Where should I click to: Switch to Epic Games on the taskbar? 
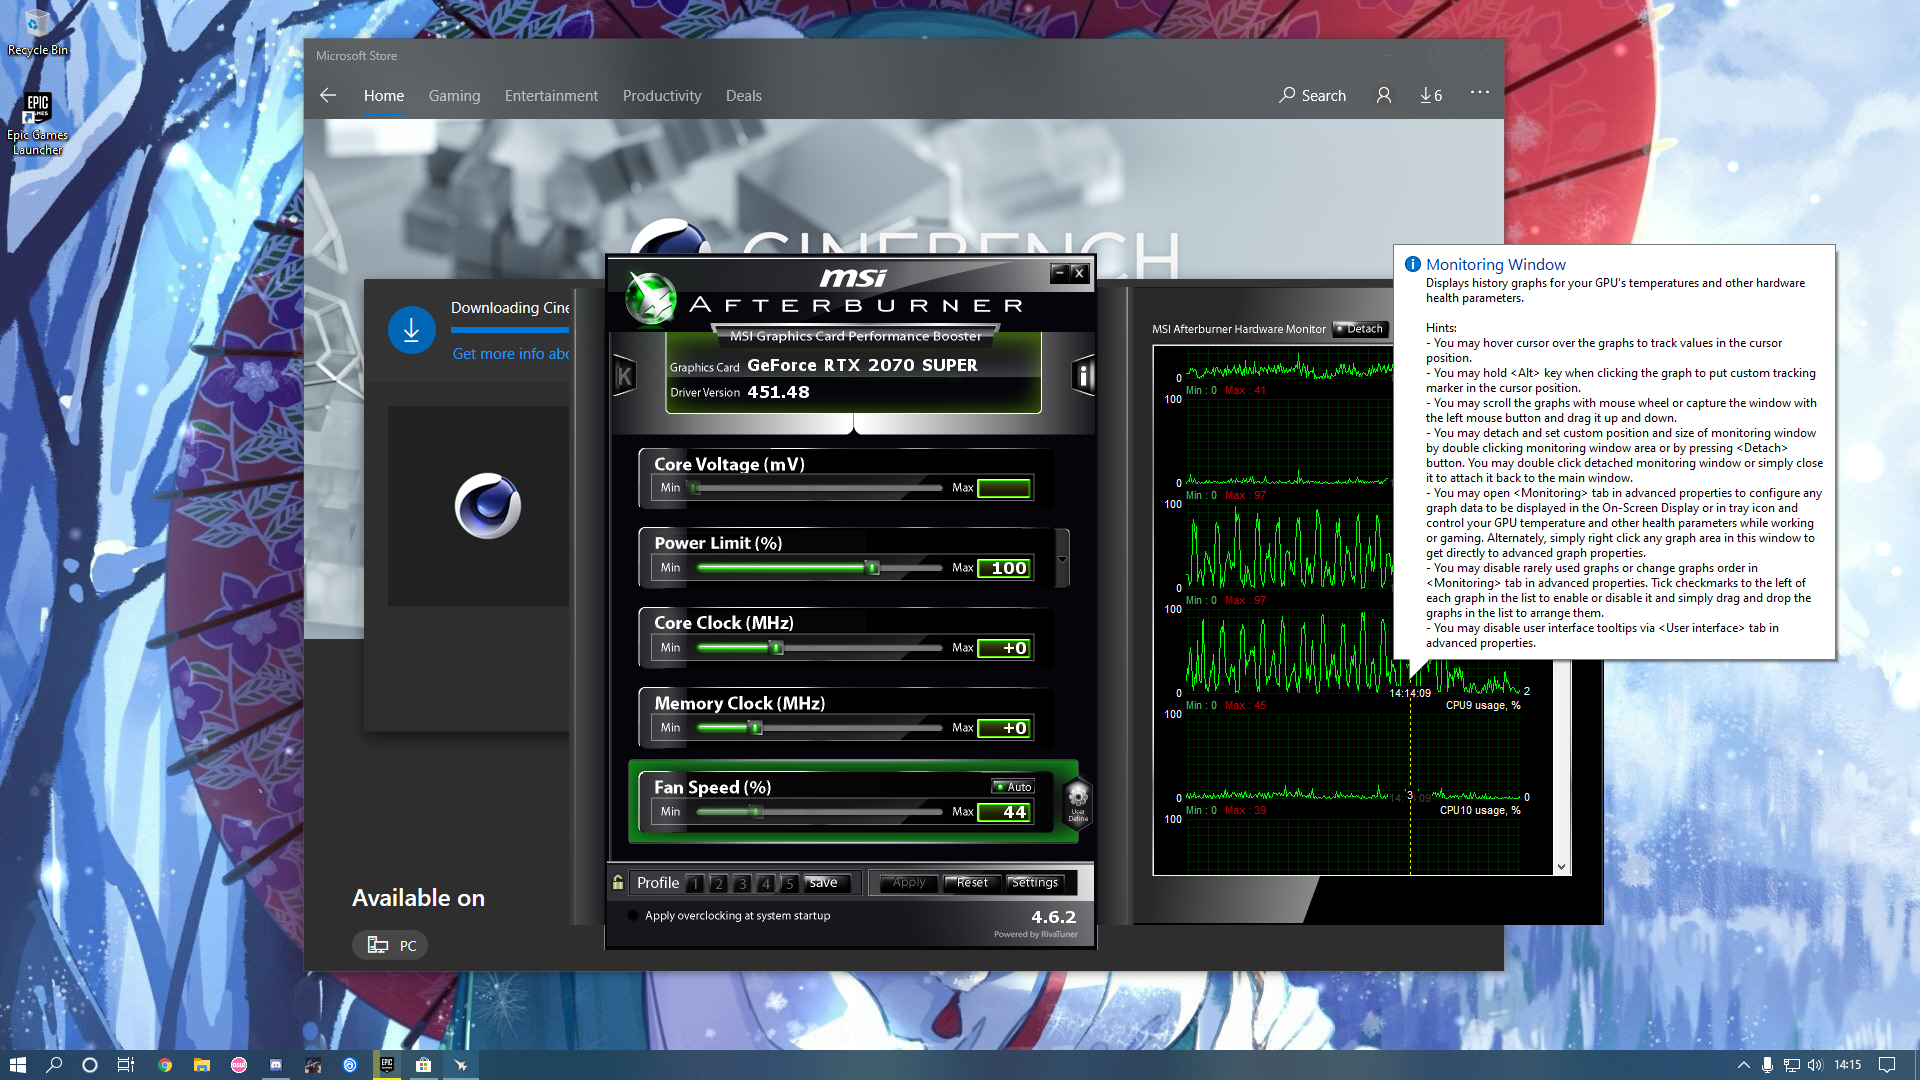(x=387, y=1065)
